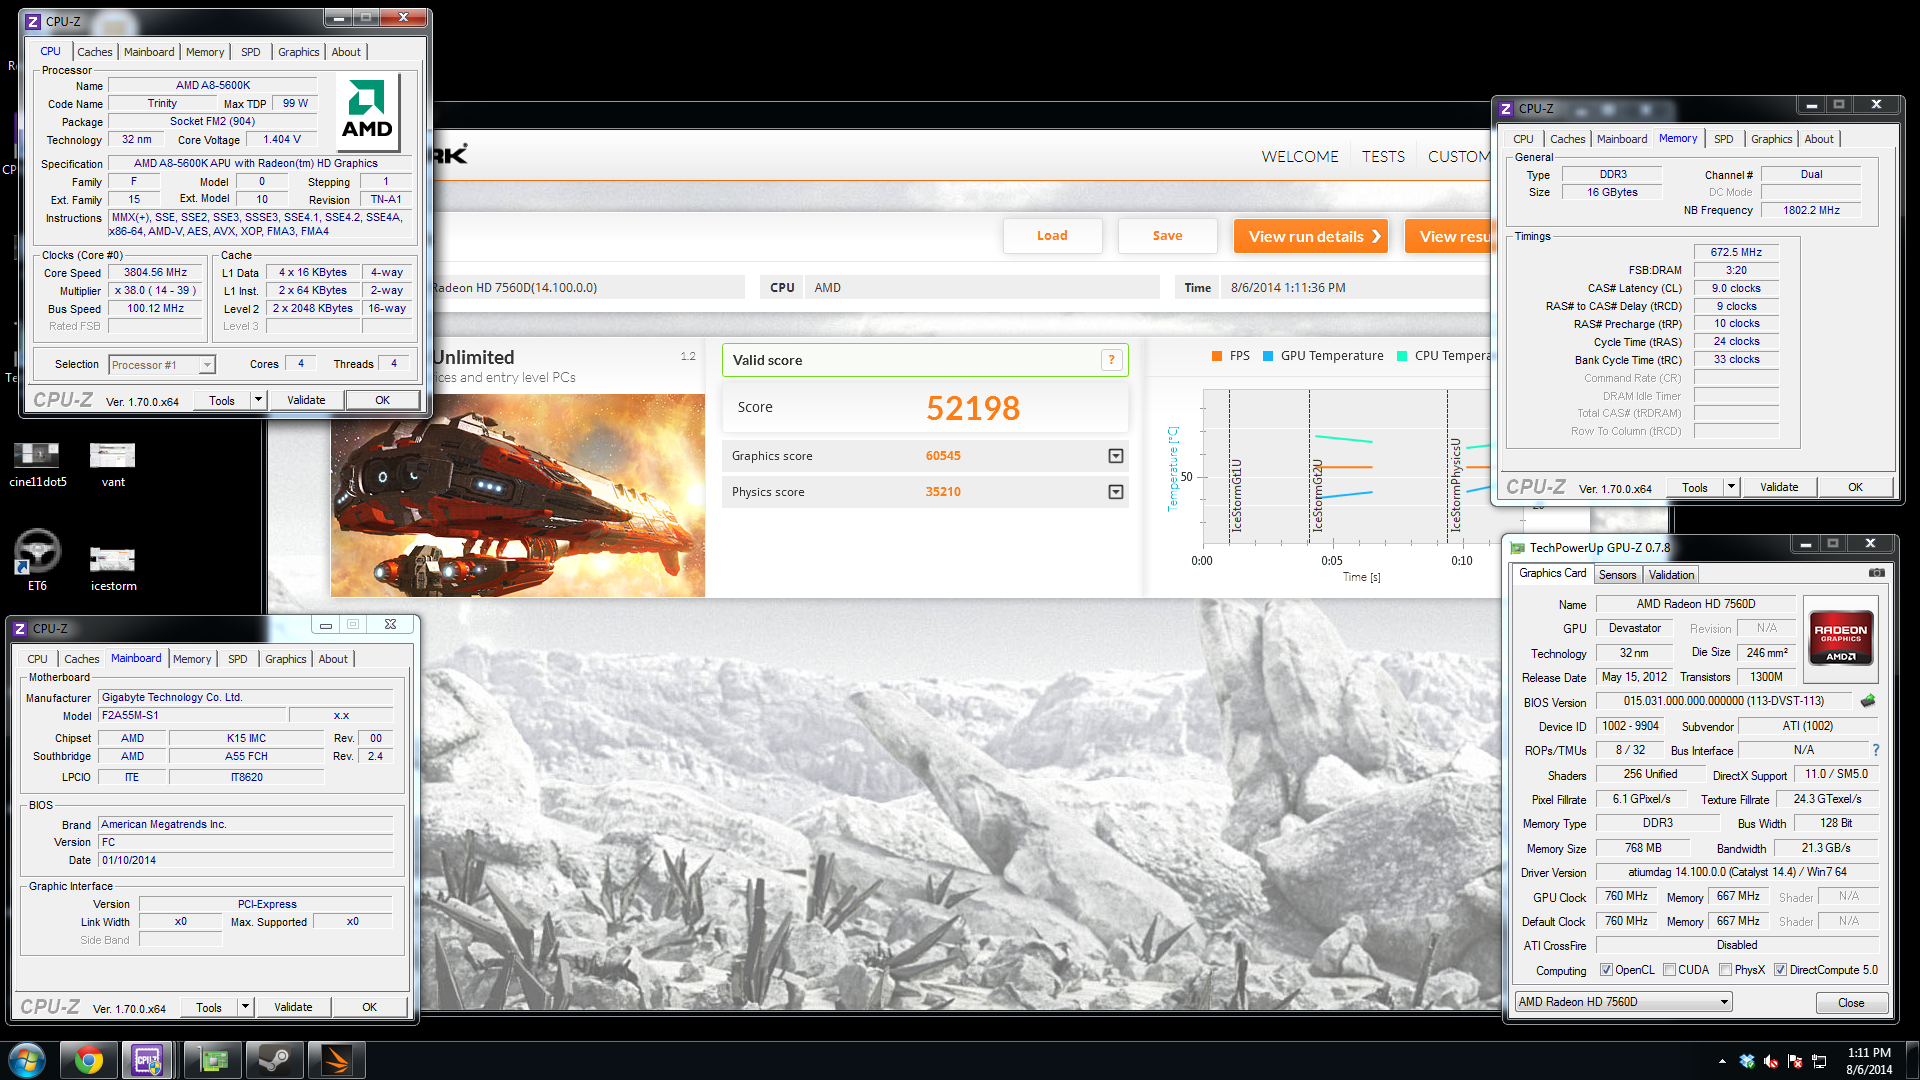The image size is (1920, 1080).
Task: Click the GPU-Z graphics card taskbar icon
Action: [x=213, y=1060]
